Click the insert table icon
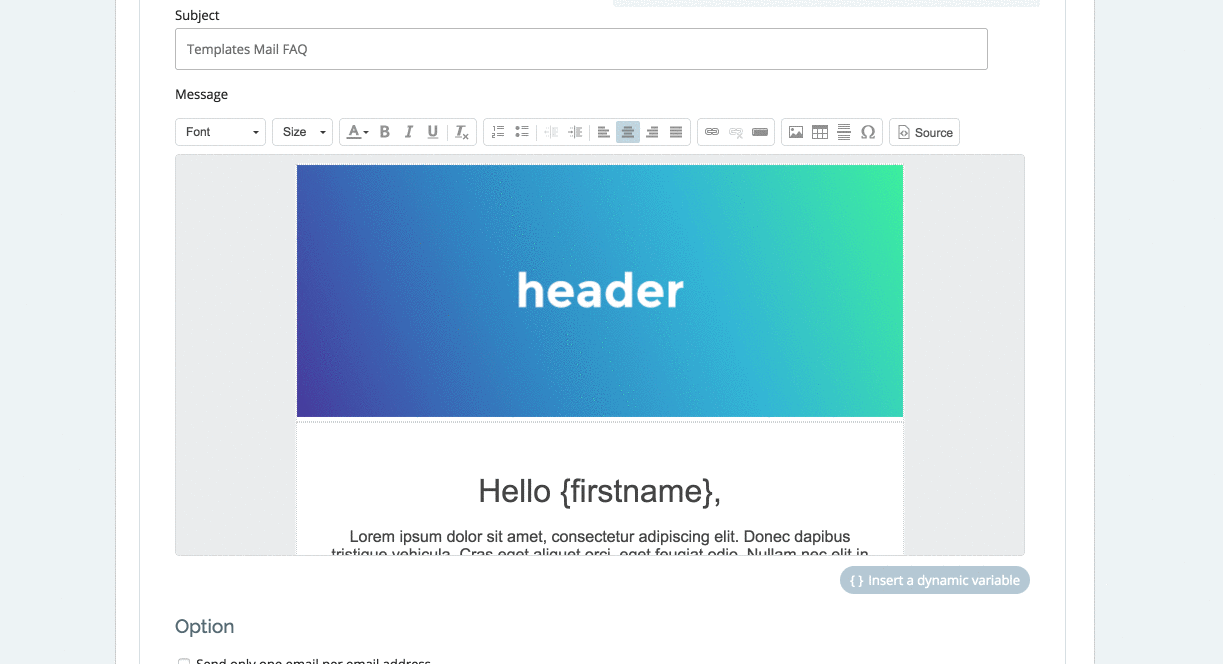 [x=820, y=132]
